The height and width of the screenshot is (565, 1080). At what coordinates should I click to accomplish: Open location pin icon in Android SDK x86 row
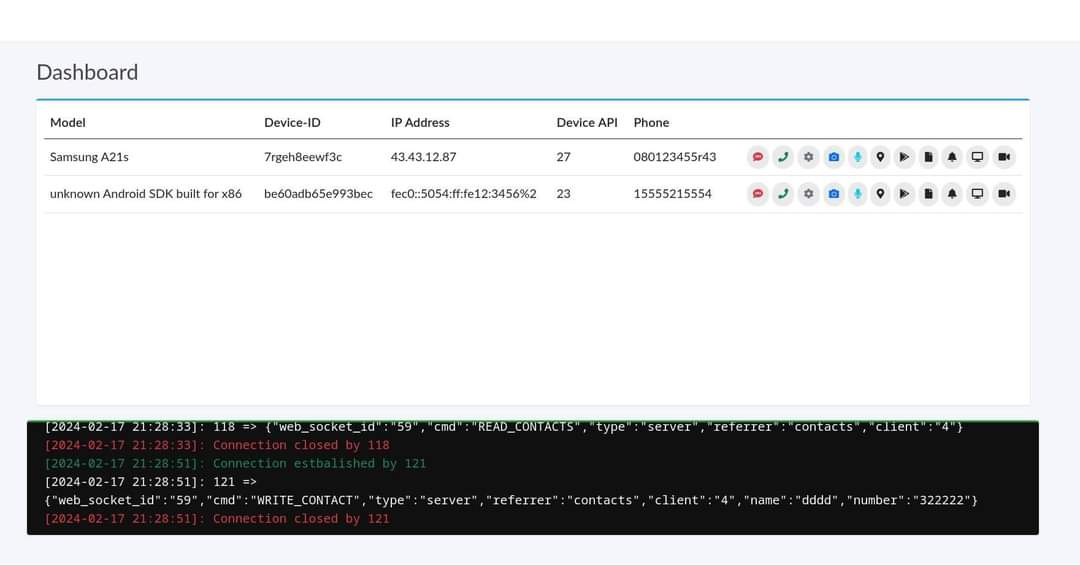pyautogui.click(x=880, y=194)
